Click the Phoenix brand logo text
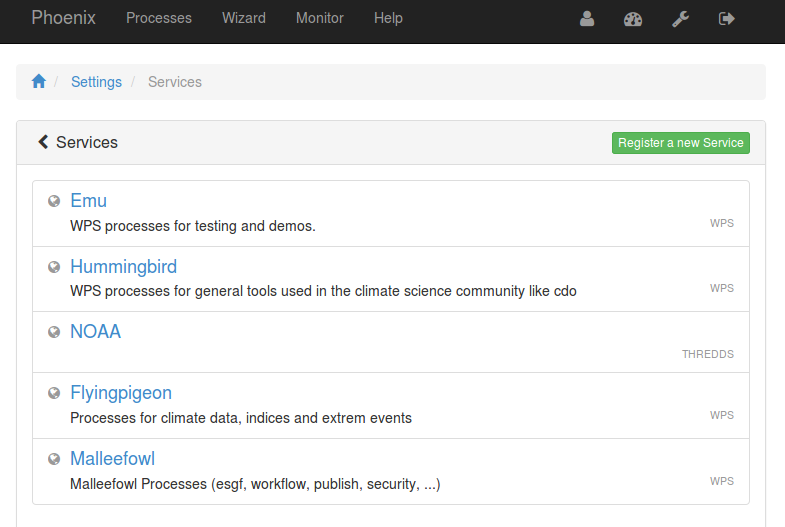This screenshot has width=785, height=527. tap(63, 18)
